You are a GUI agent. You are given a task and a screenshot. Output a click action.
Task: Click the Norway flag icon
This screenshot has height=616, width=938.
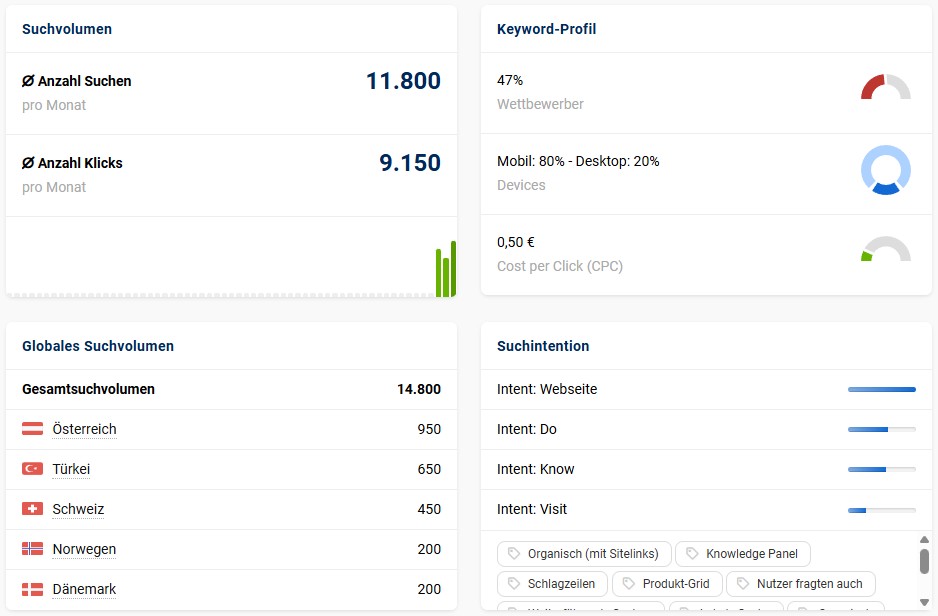click(x=32, y=549)
